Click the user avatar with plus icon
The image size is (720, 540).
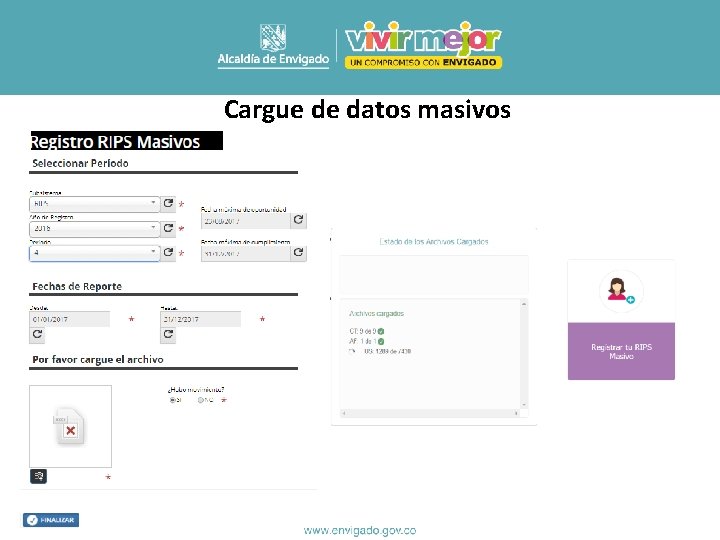[621, 291]
